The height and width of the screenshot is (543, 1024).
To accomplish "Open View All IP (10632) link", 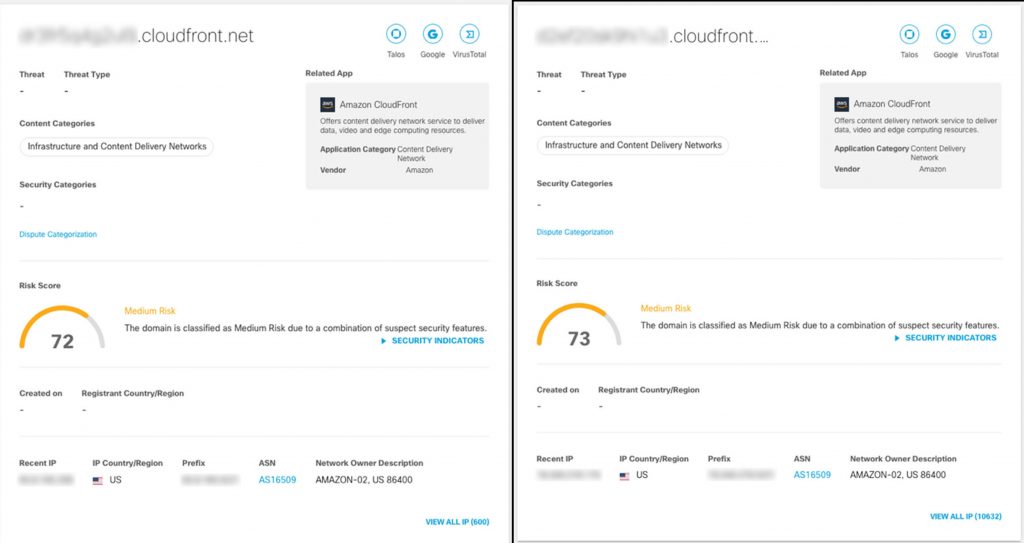I will pyautogui.click(x=965, y=517).
